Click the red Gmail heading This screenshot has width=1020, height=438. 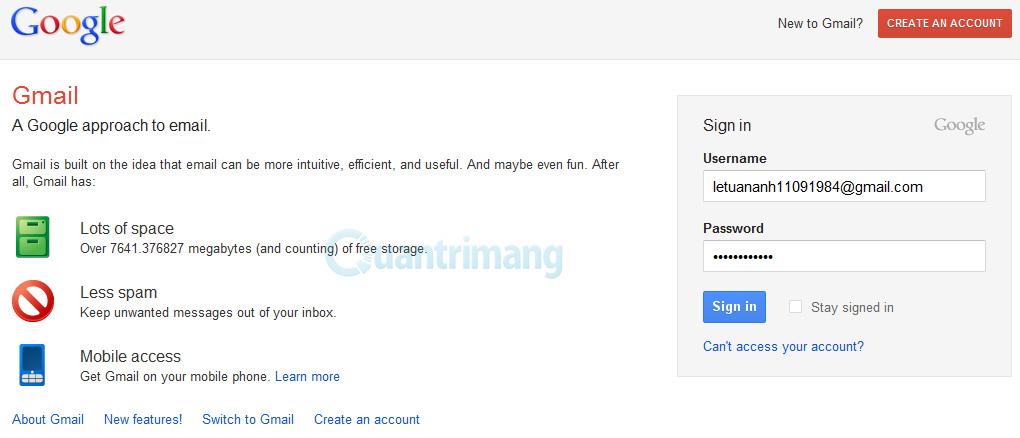pyautogui.click(x=46, y=96)
